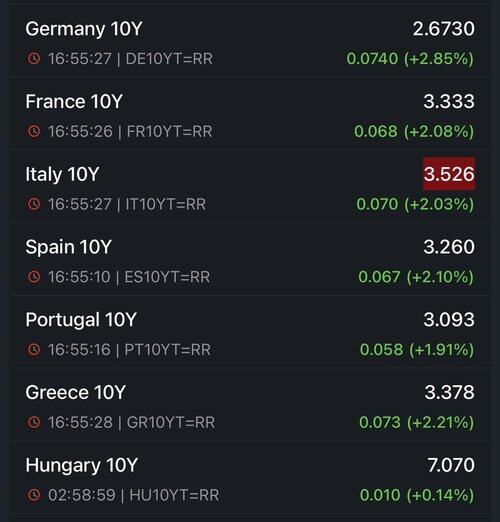
Task: Open the France 10Y bond entry
Action: (250, 114)
